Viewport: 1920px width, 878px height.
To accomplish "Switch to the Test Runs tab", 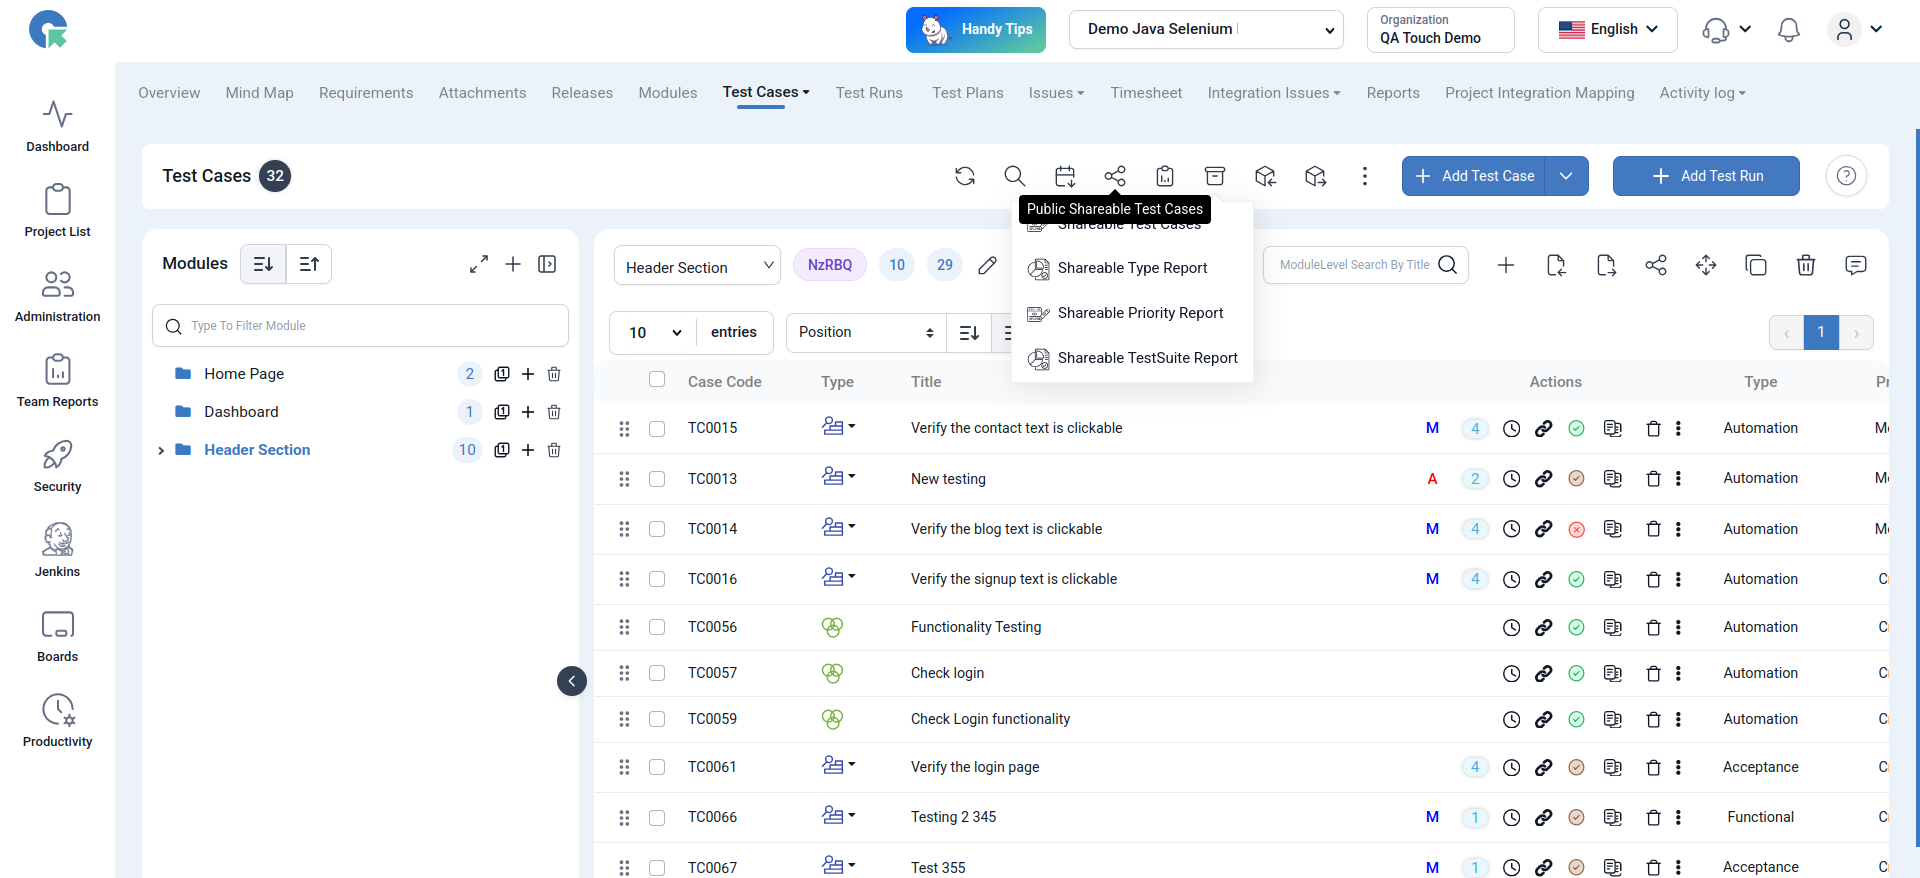I will (868, 93).
